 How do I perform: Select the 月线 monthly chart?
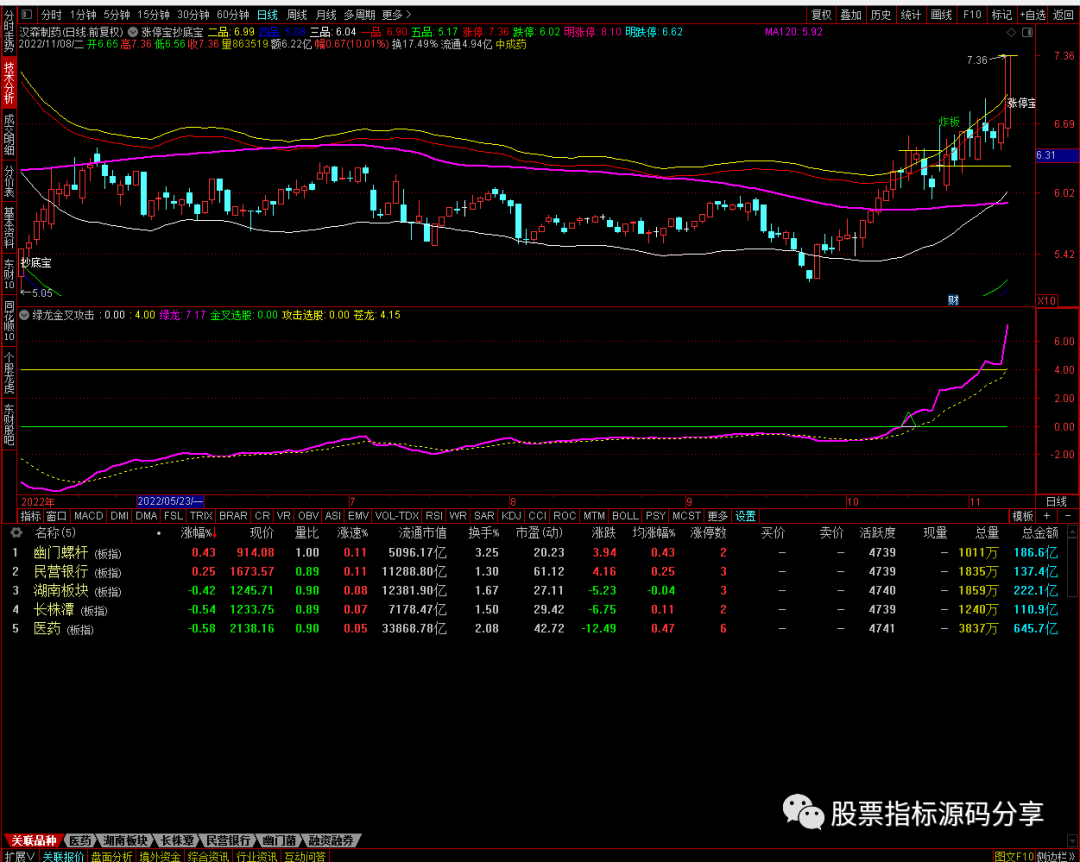tap(326, 14)
